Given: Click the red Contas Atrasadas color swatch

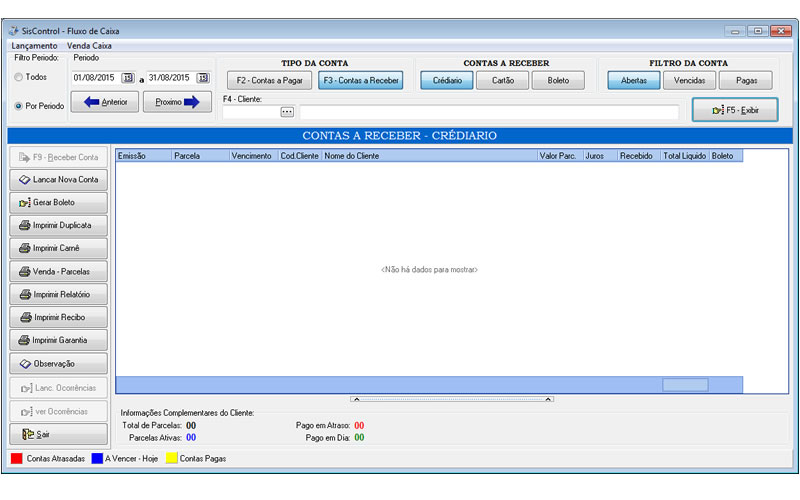Looking at the screenshot, I should (x=16, y=459).
